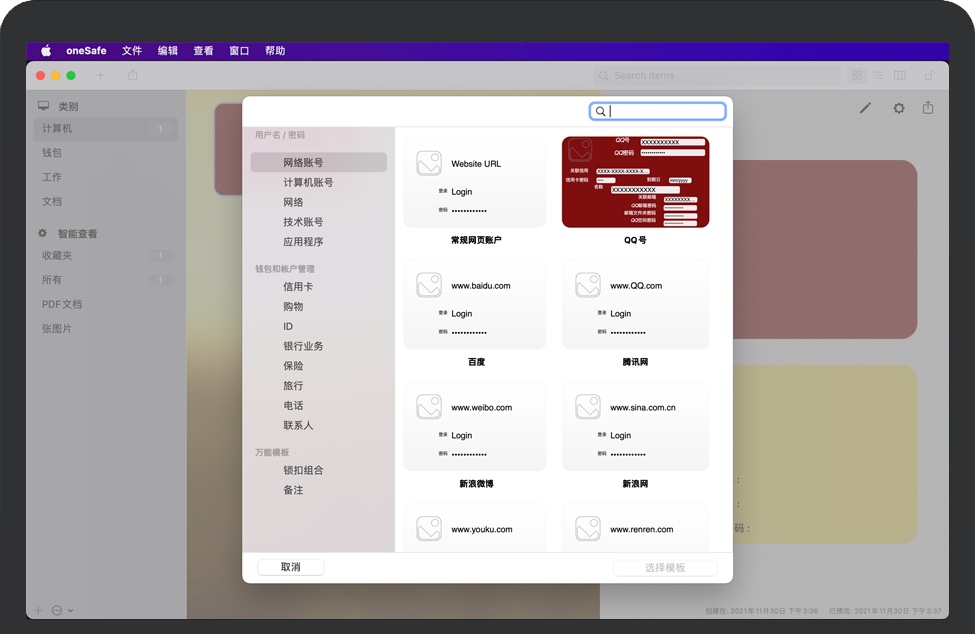Click the 选择模板 button
This screenshot has width=975, height=634.
(664, 568)
